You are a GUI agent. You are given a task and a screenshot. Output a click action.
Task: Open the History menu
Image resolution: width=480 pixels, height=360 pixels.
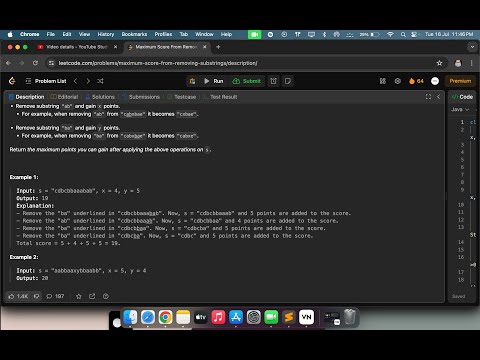click(106, 34)
